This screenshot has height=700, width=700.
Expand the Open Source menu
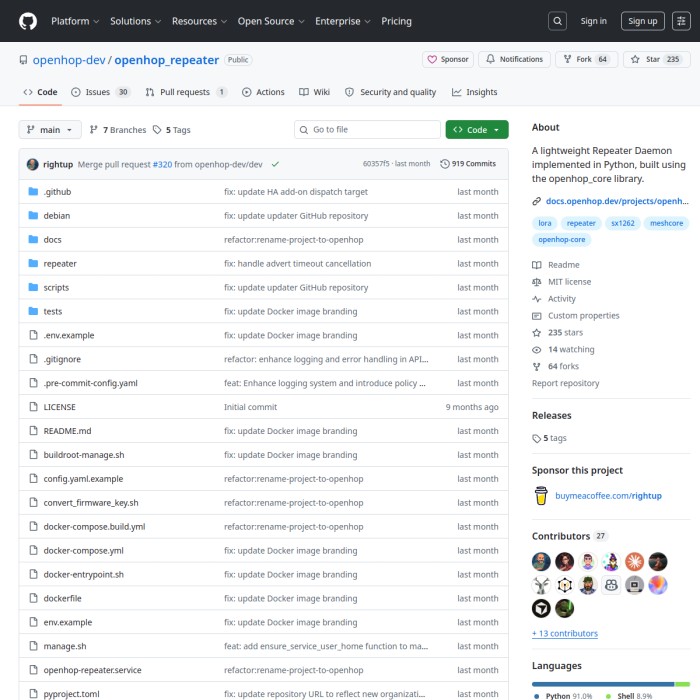(x=271, y=21)
